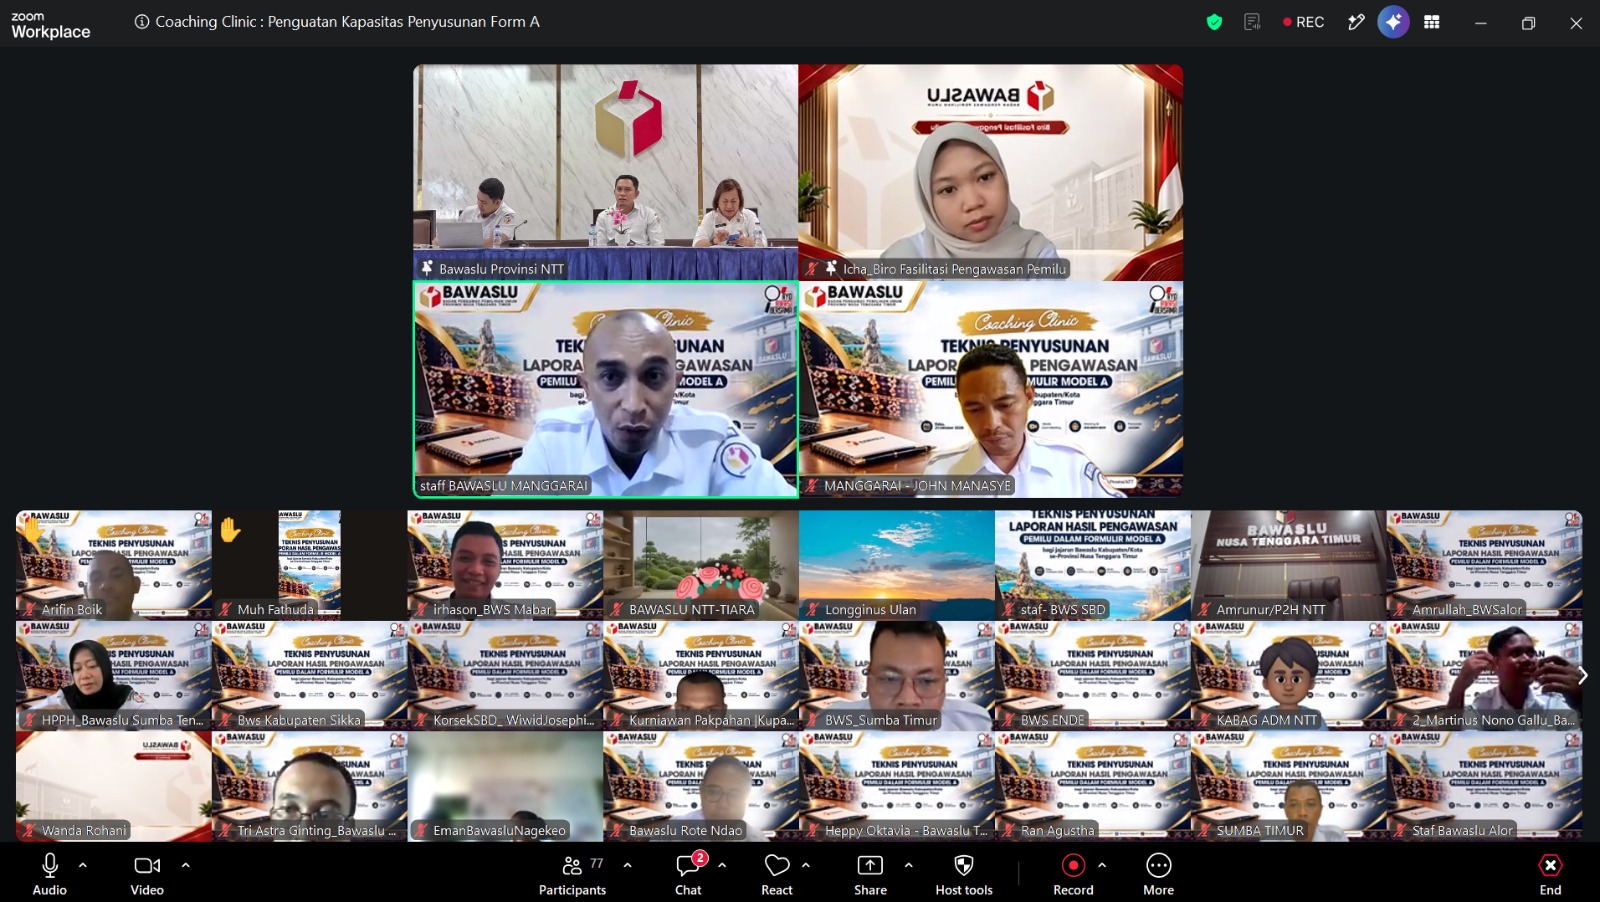
Task: Select the BWS_Sumba Timur video tile
Action: pos(896,675)
